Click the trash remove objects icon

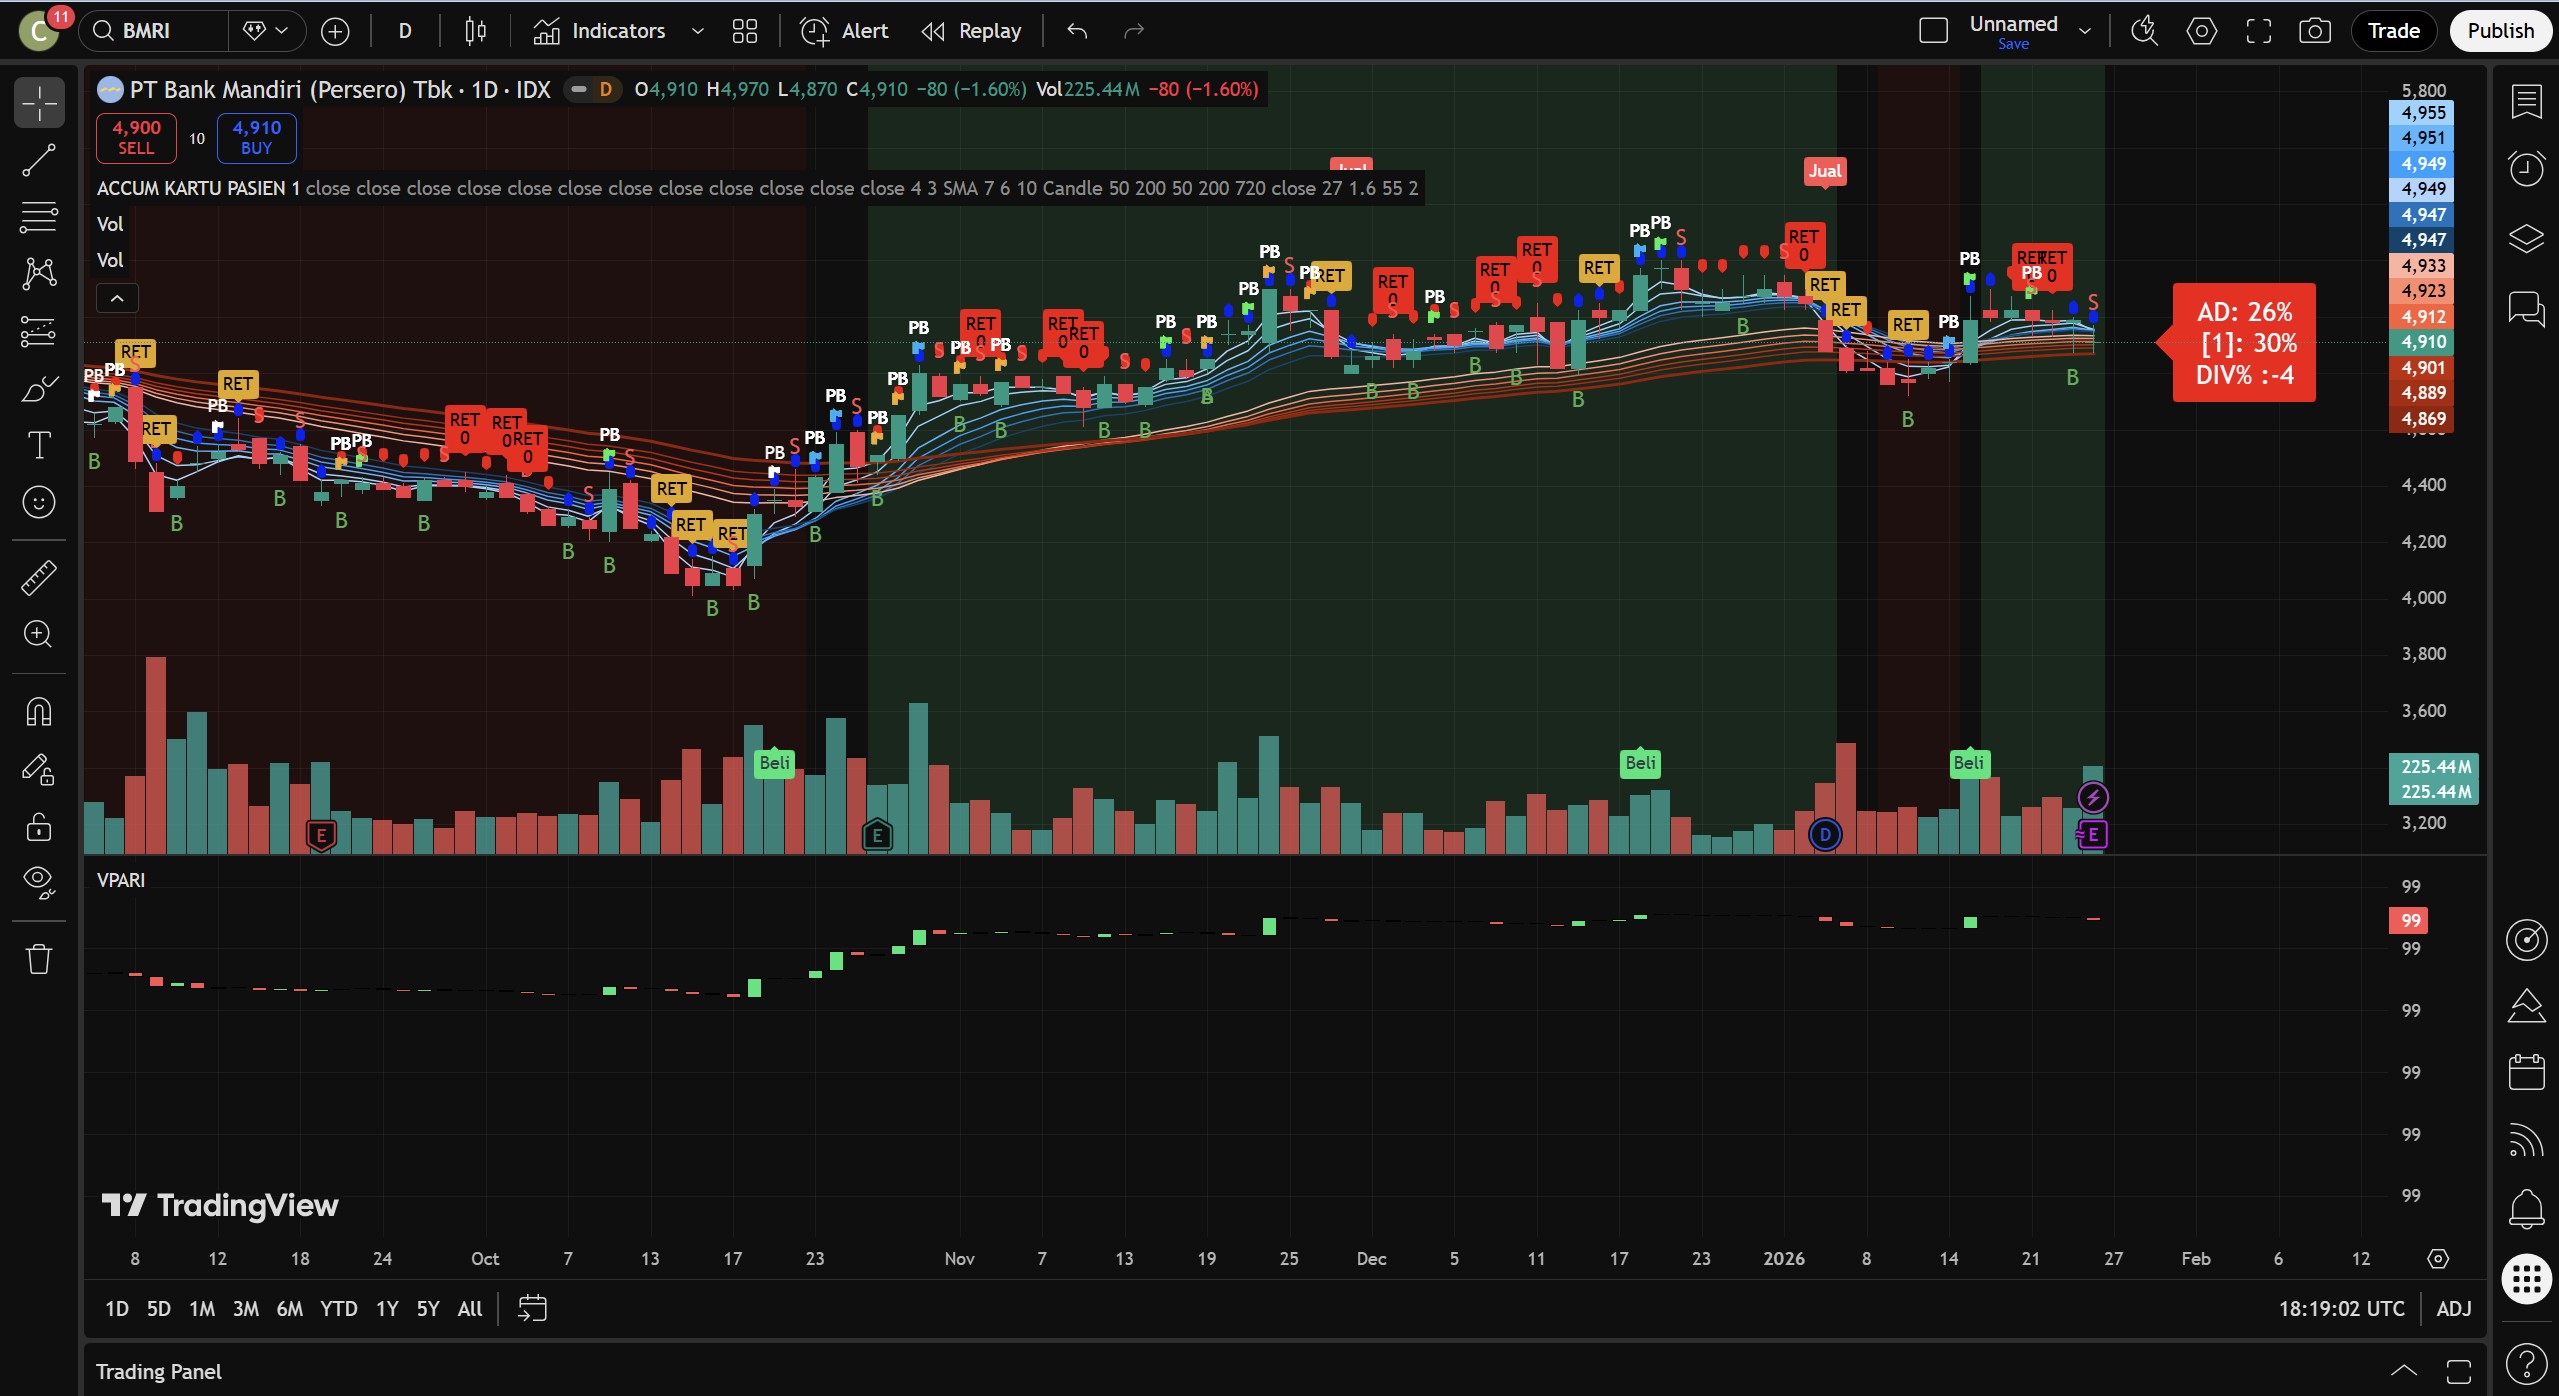39,959
